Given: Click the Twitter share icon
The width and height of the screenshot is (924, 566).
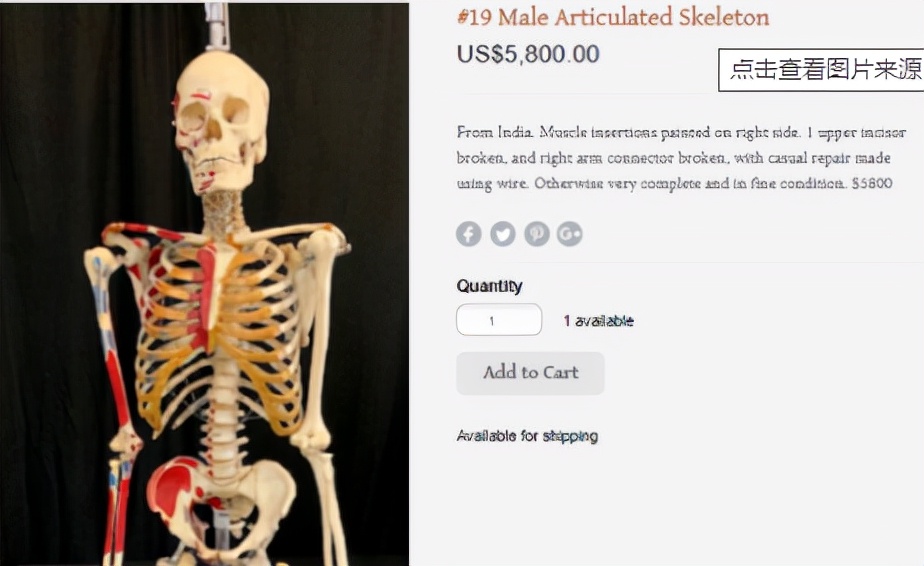Looking at the screenshot, I should point(503,234).
